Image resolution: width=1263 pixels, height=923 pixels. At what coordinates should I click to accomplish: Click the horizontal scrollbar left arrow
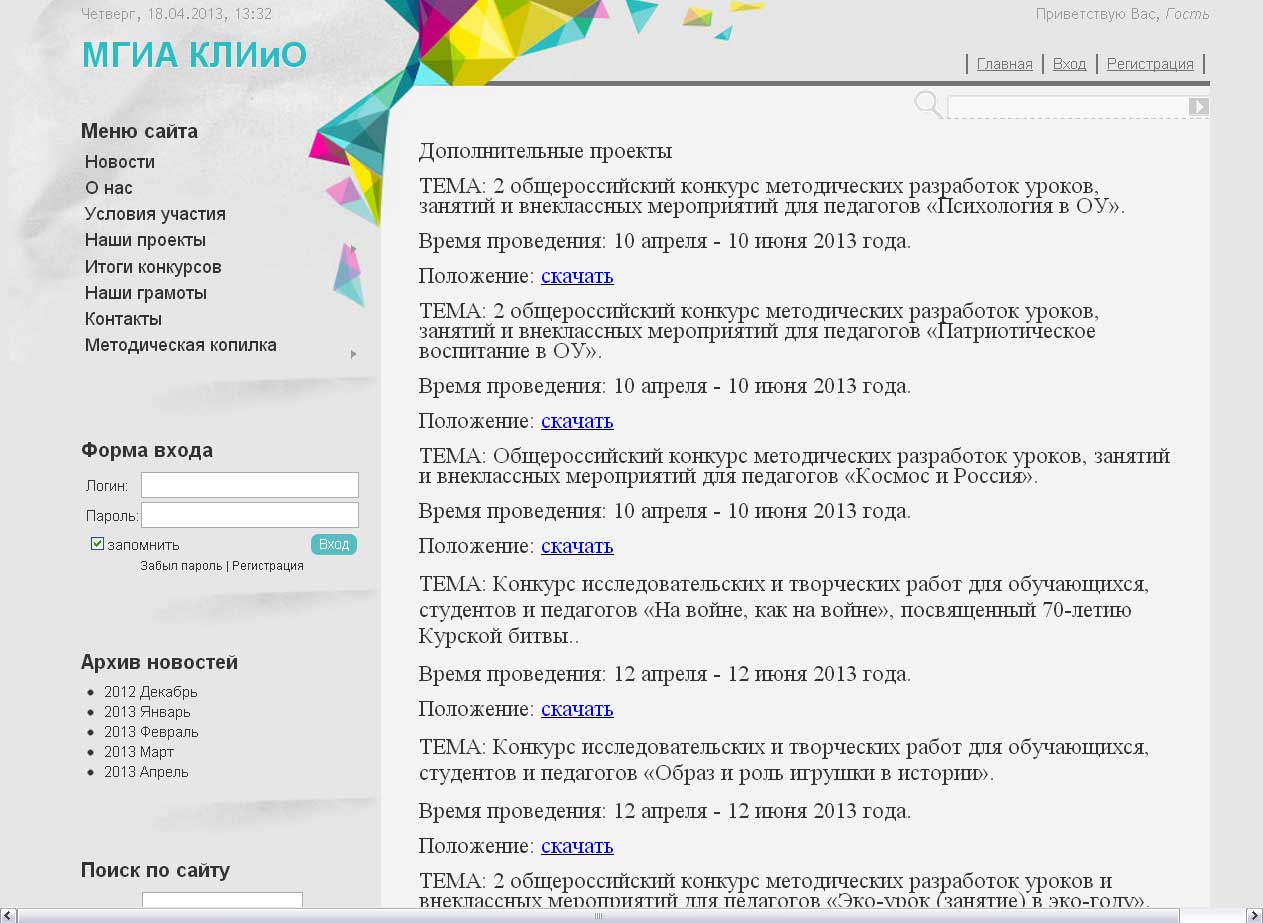(x=8, y=916)
